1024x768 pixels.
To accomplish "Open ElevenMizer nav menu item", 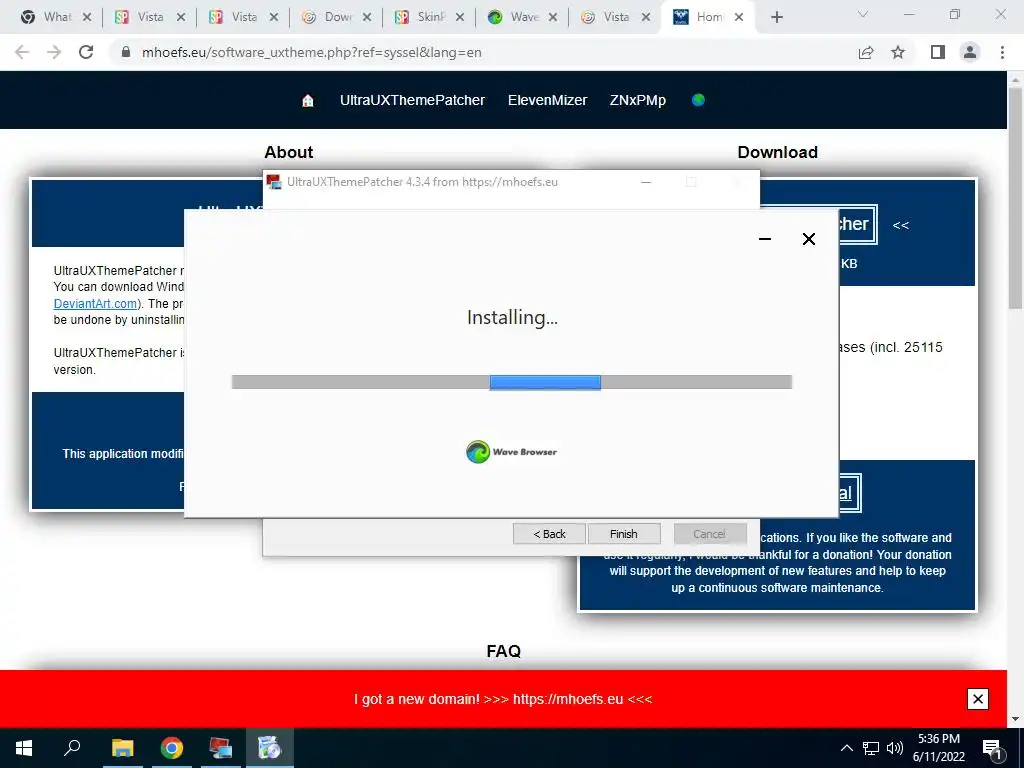I will click(547, 100).
